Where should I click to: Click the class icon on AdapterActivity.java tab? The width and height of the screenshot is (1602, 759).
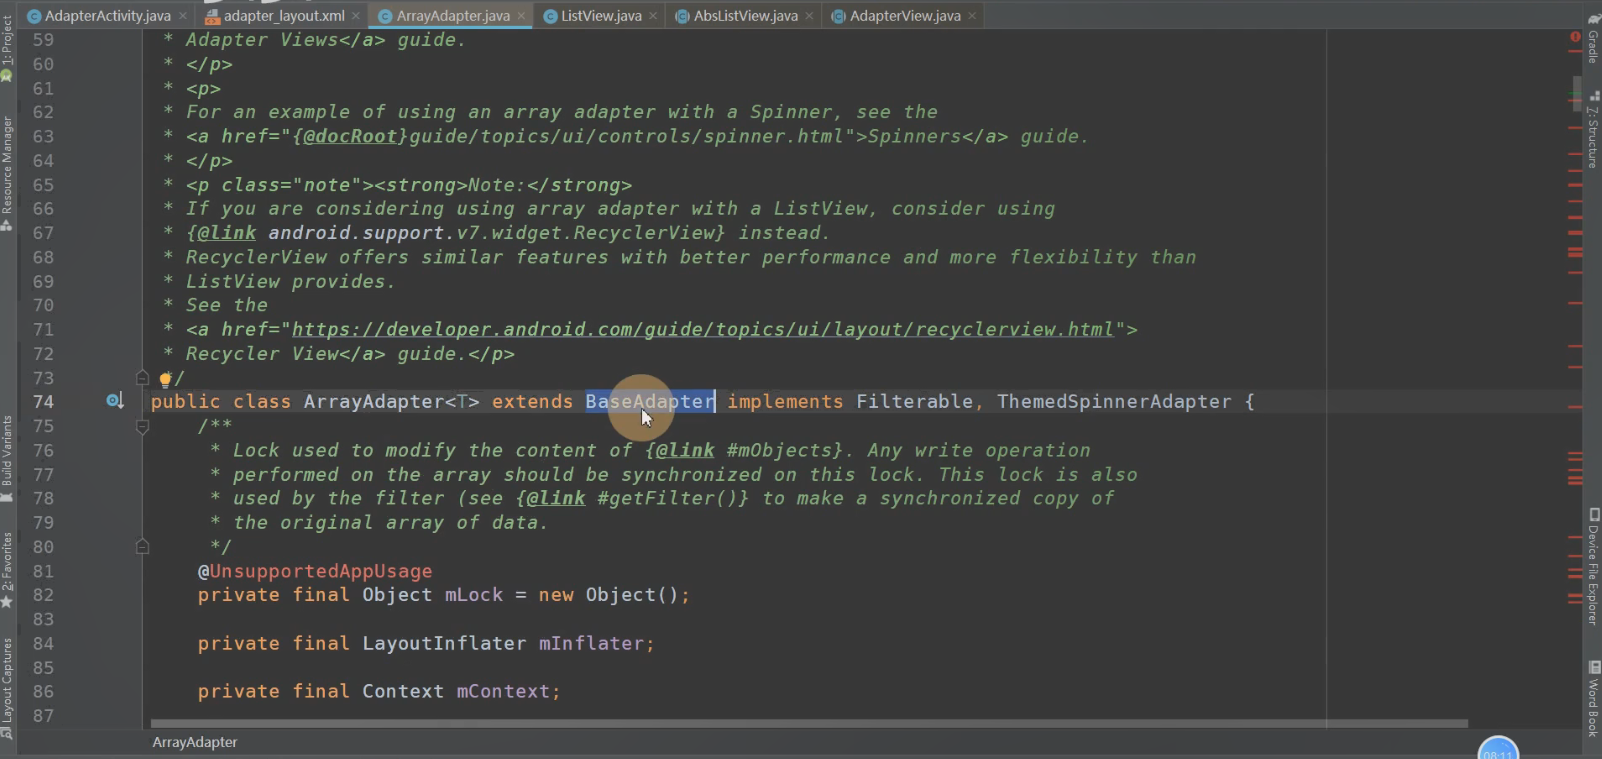(34, 16)
